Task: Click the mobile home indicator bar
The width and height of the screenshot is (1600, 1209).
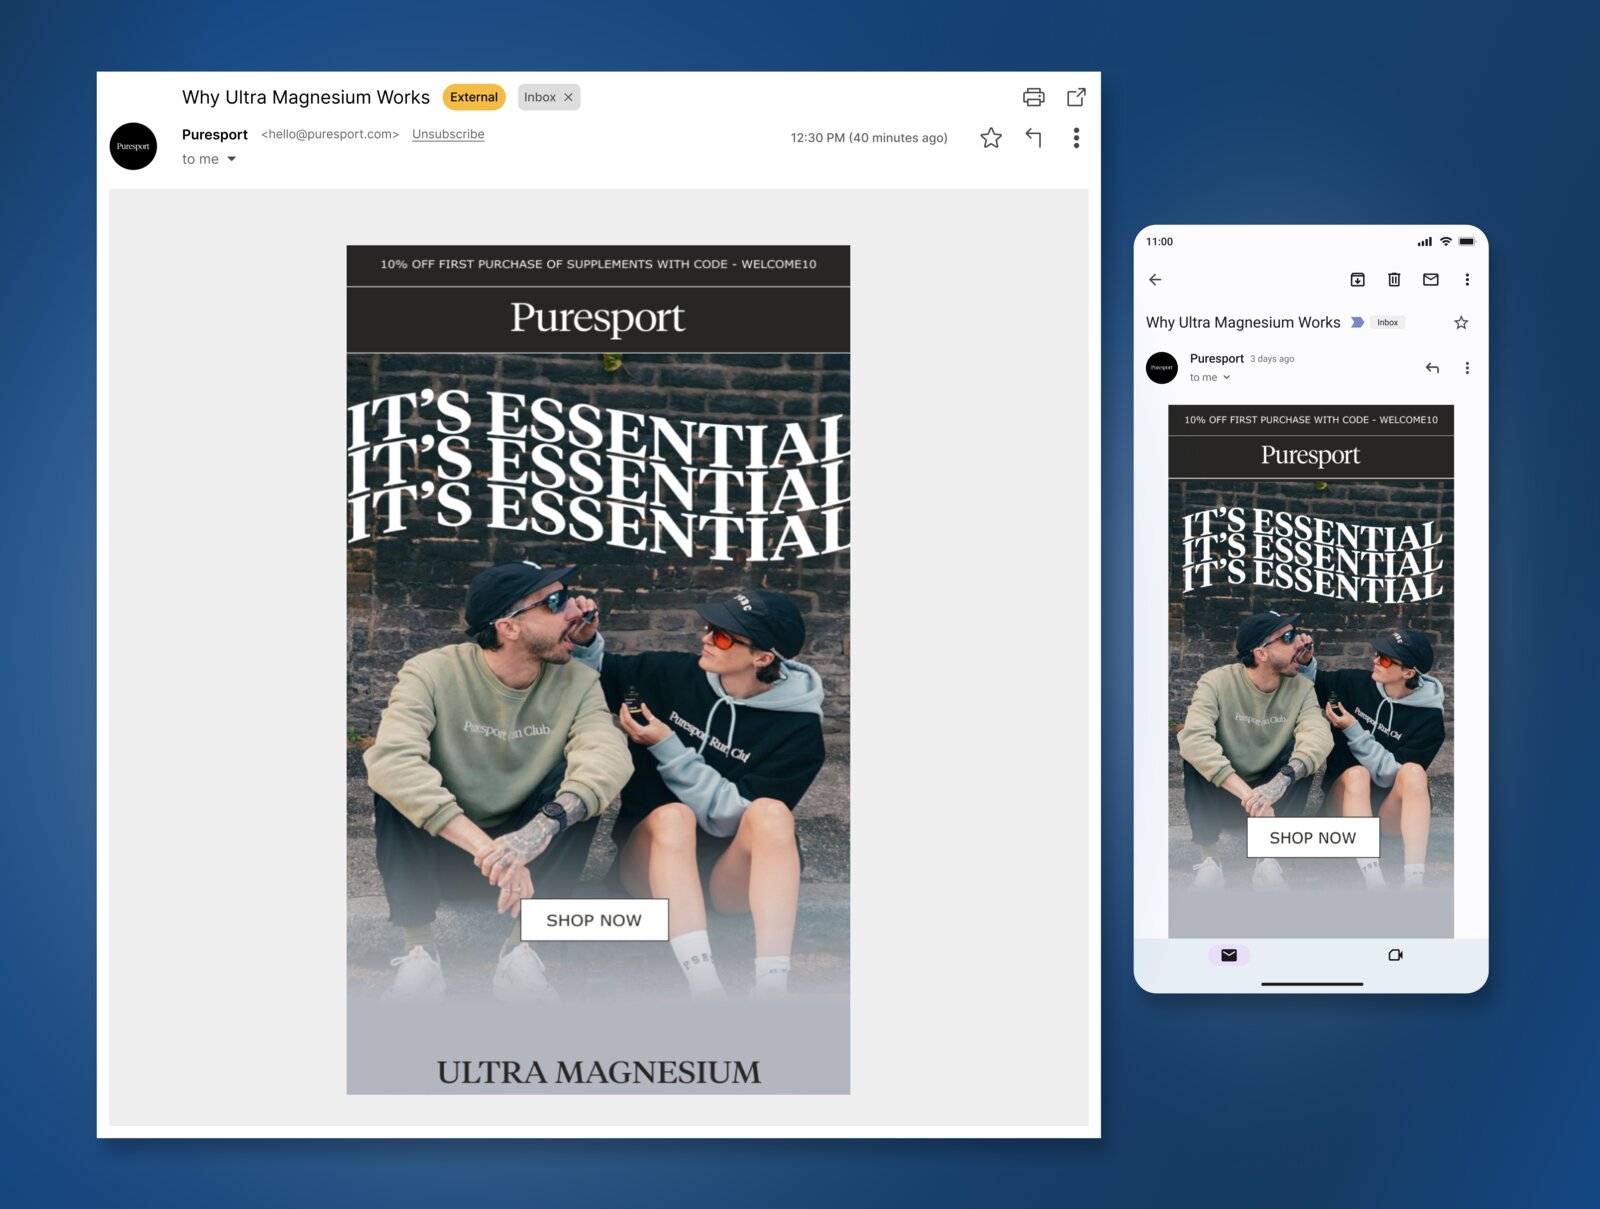Action: [1312, 984]
